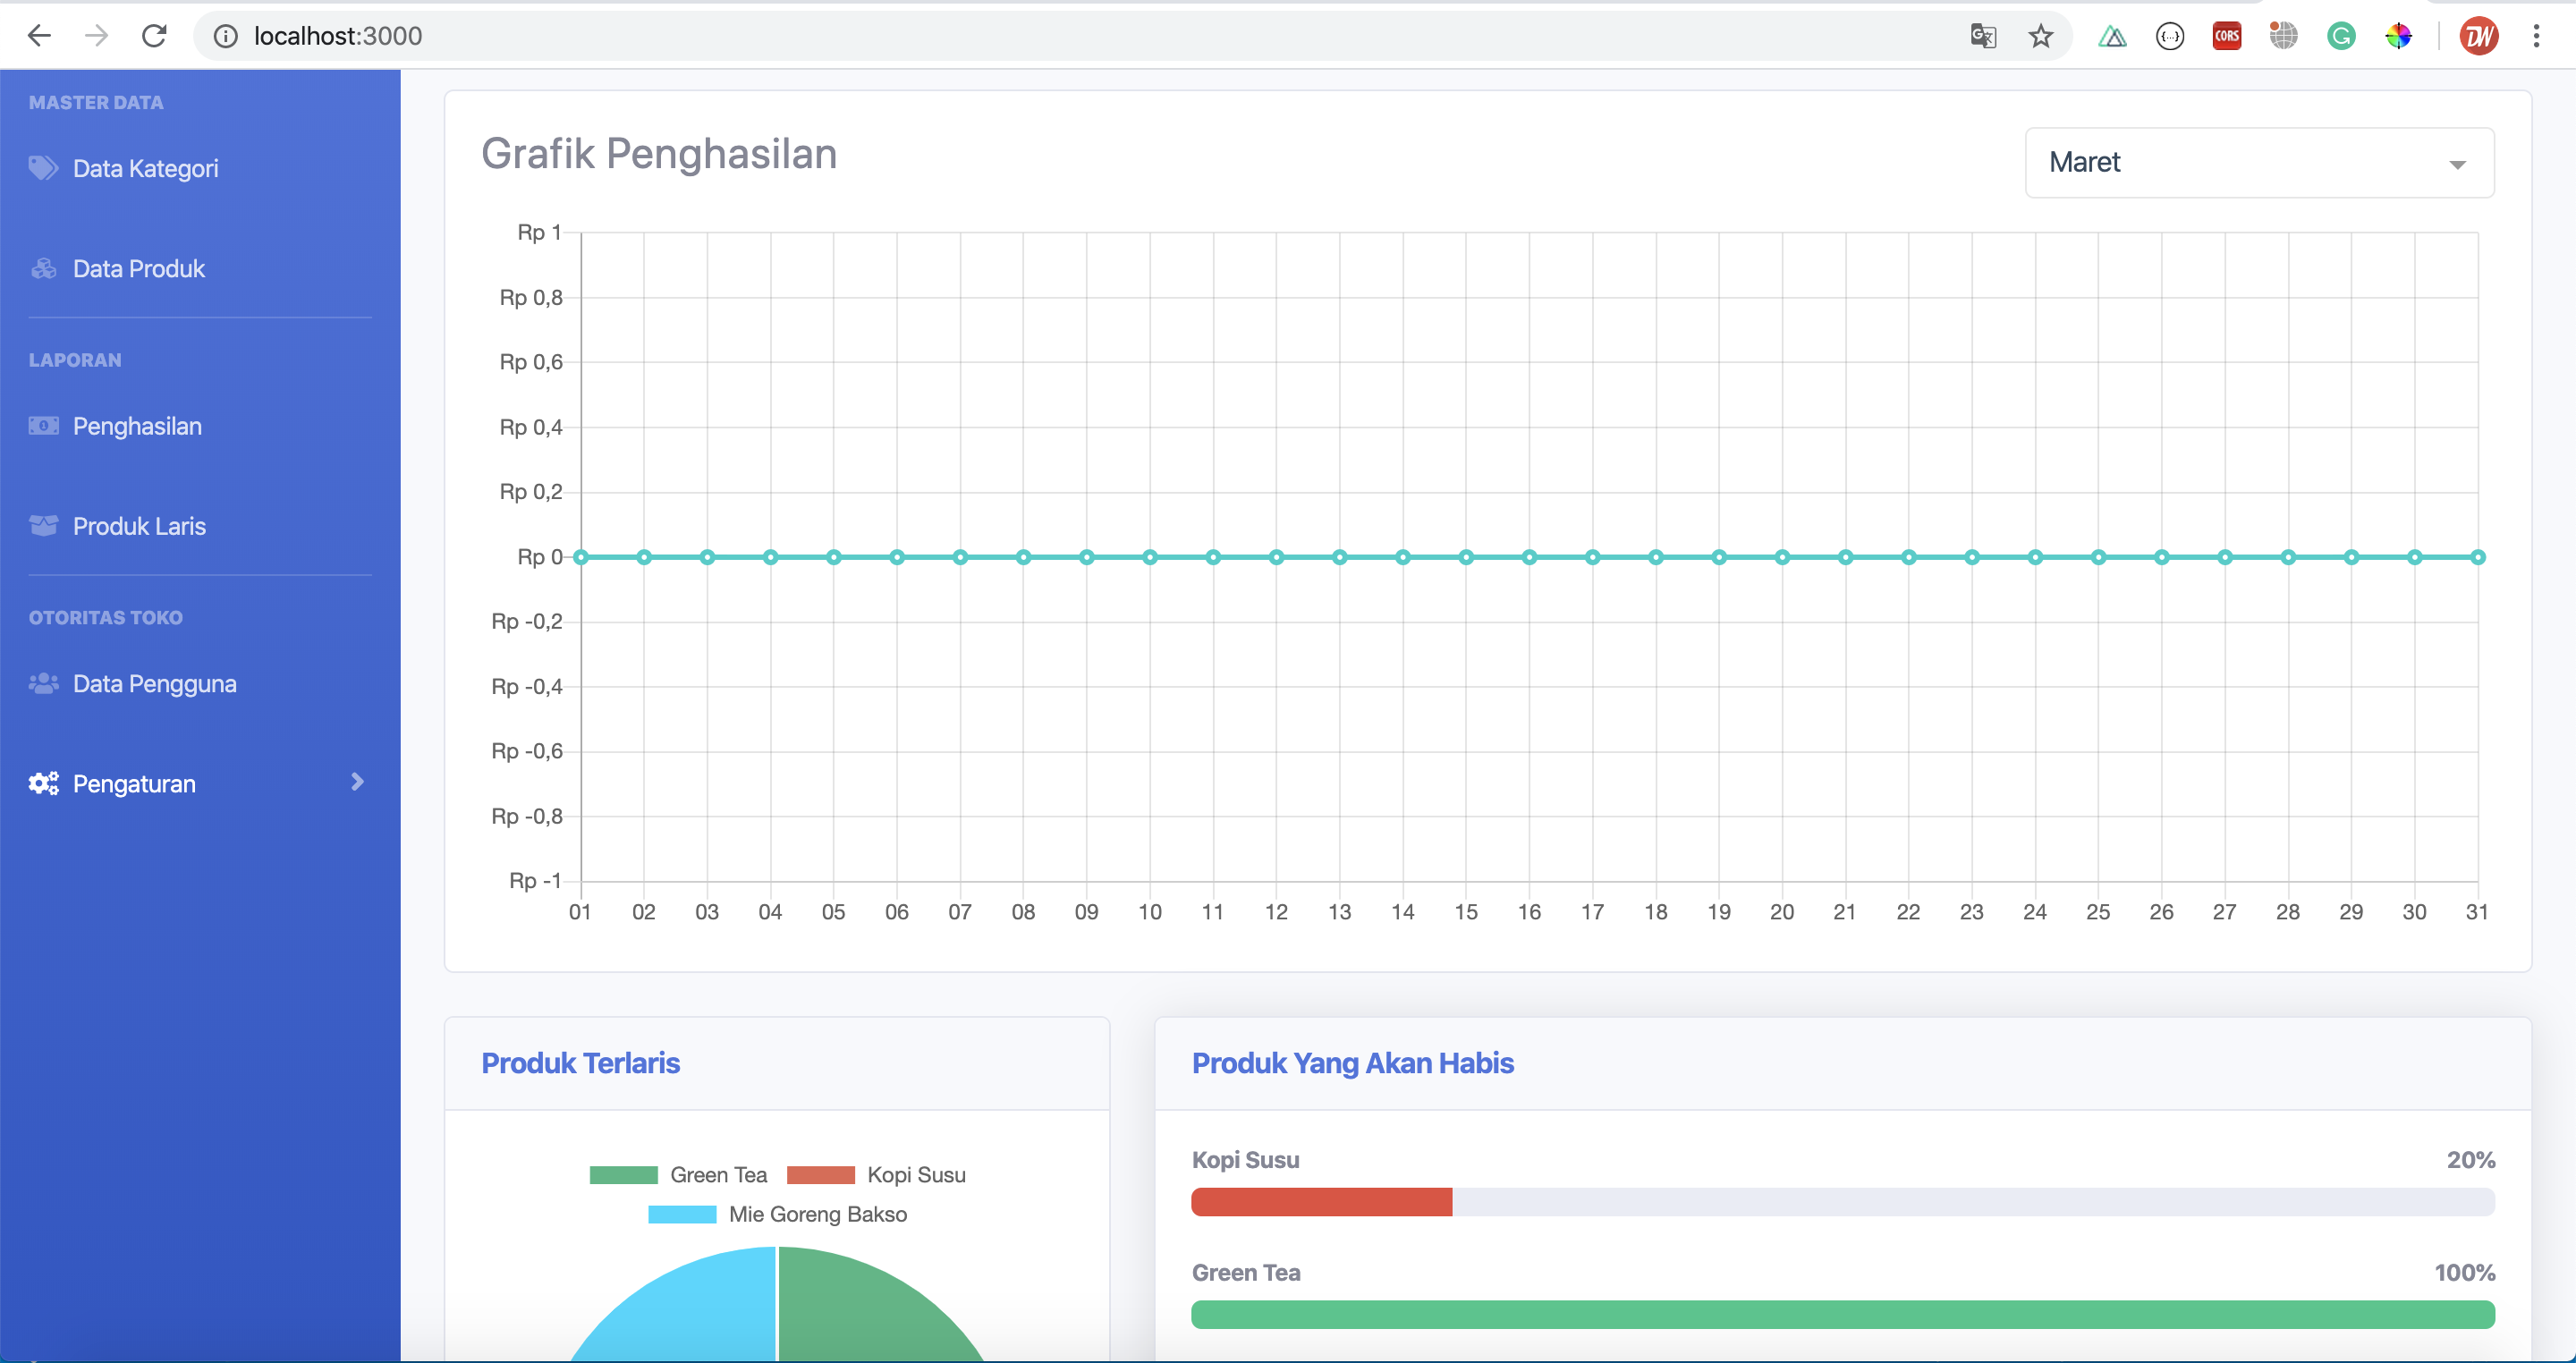Screen dimensions: 2576x1363
Task: Click the site info icon in the address bar
Action: pyautogui.click(x=226, y=36)
